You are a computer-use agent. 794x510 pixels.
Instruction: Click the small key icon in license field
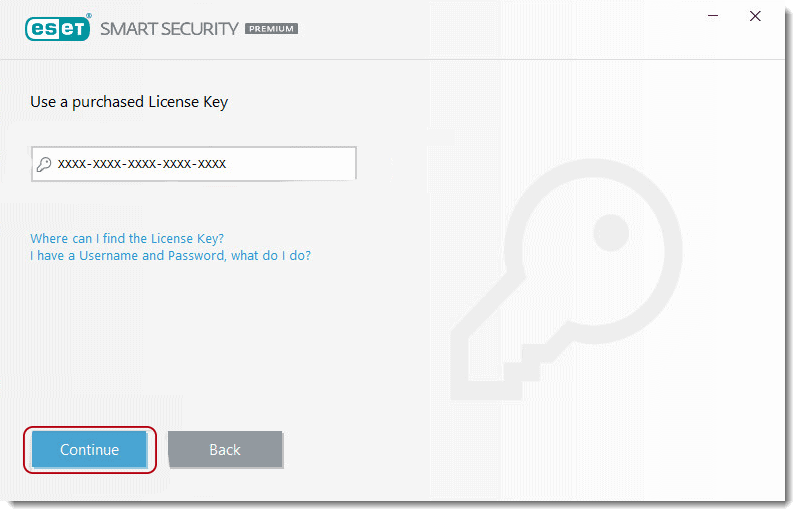[x=44, y=164]
